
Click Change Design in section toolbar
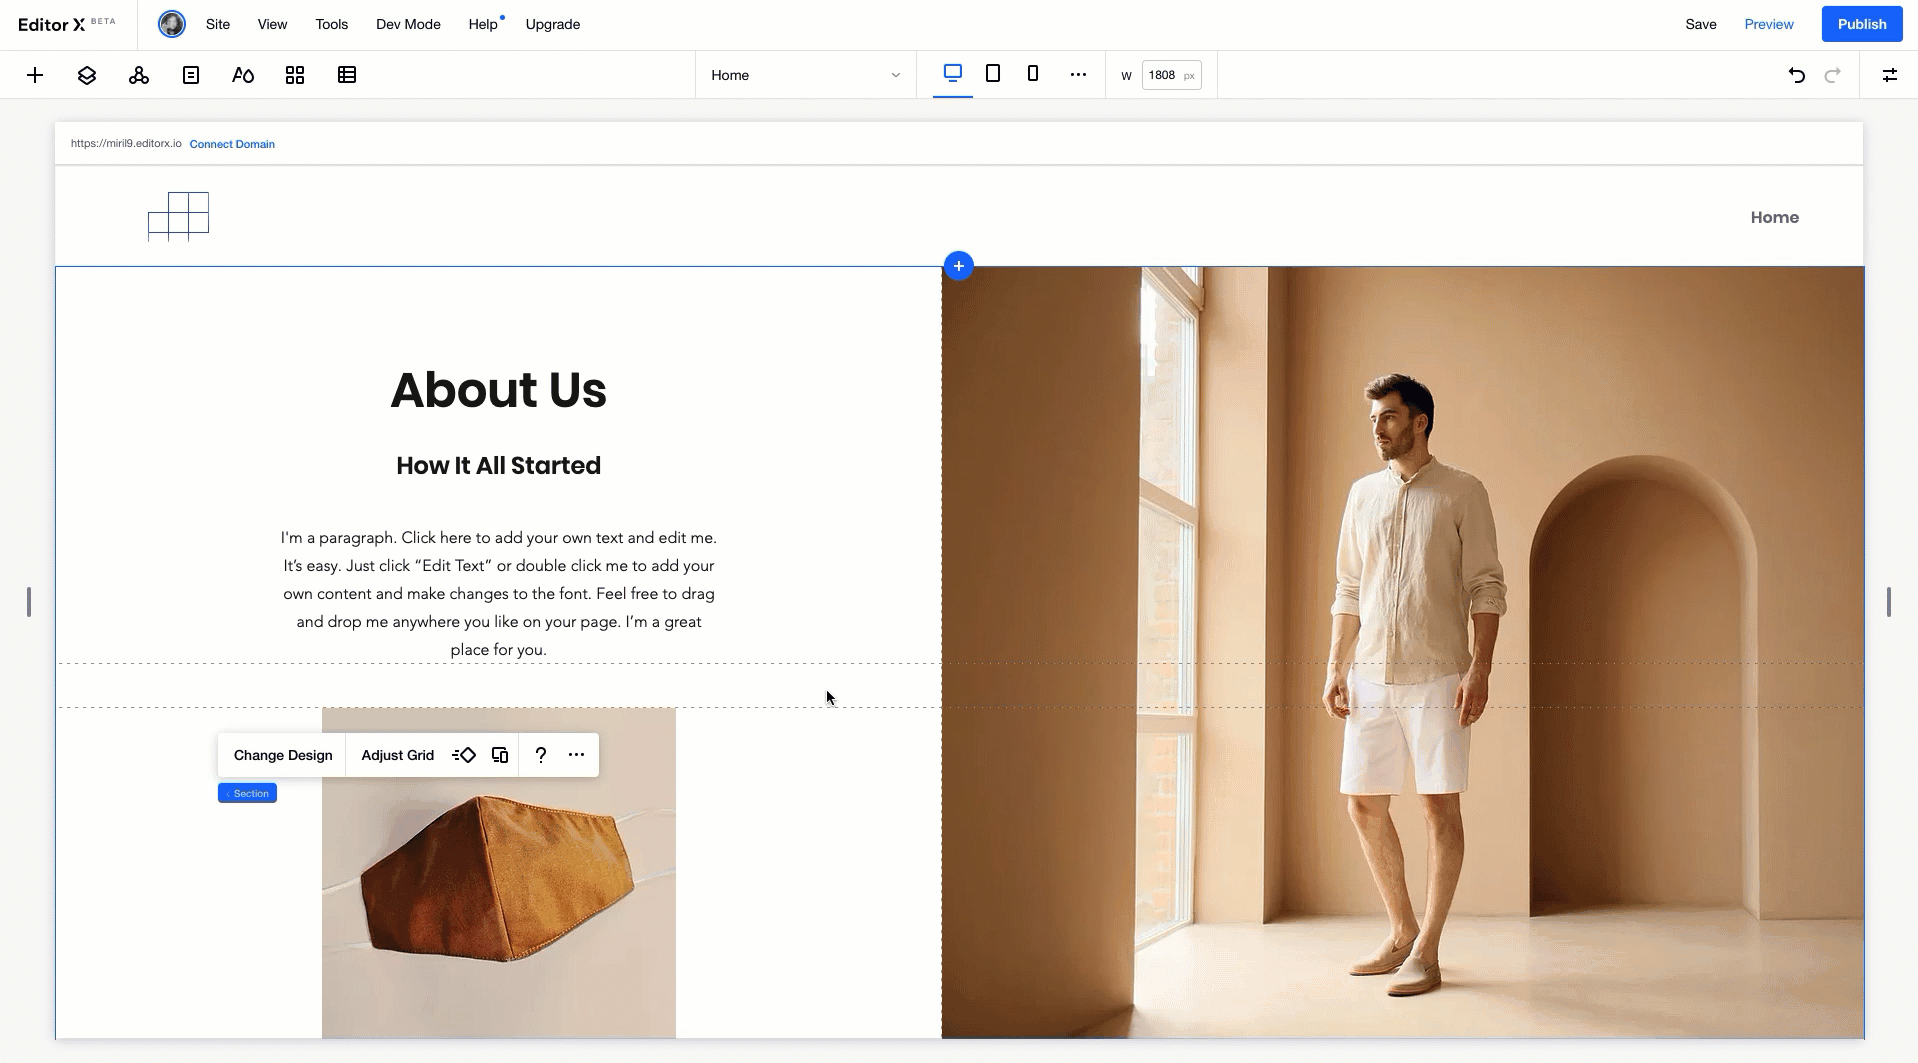coord(283,755)
